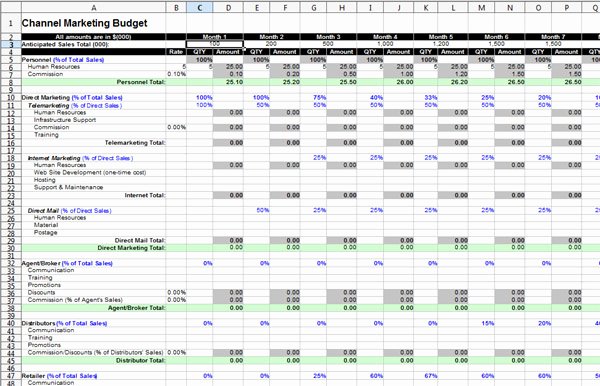Viewport: 600px width, 386px height.
Task: Select Web Site Development (one-time cost) row
Action: (x=90, y=173)
